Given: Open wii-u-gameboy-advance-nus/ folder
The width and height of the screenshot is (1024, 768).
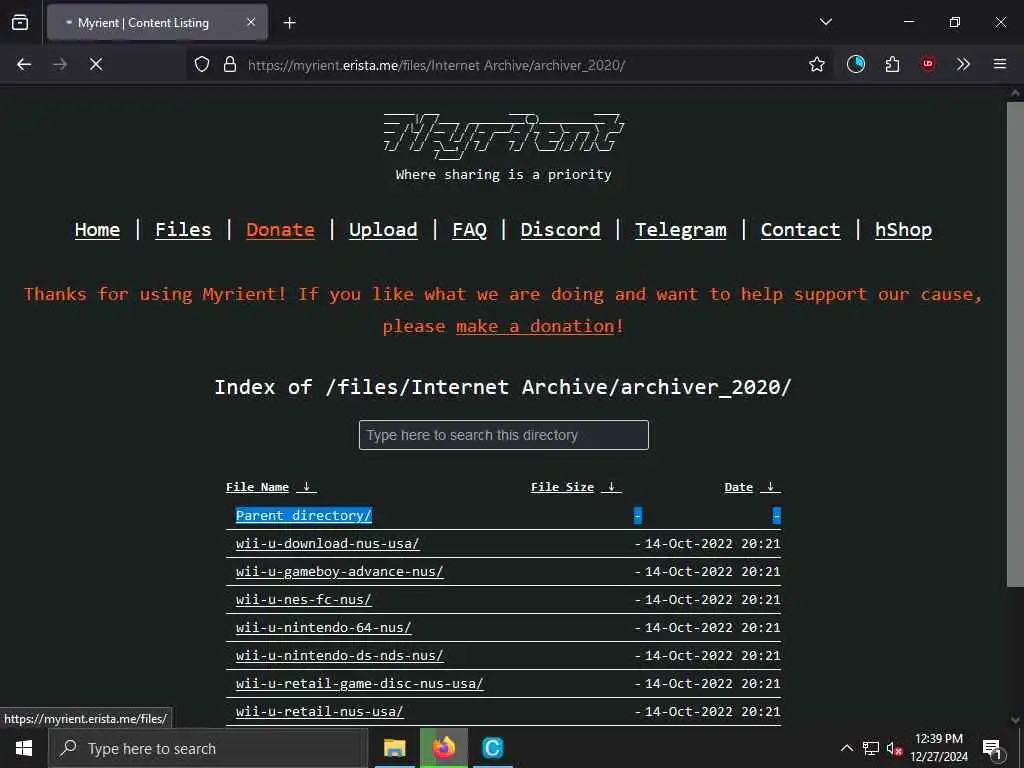Looking at the screenshot, I should point(340,571).
